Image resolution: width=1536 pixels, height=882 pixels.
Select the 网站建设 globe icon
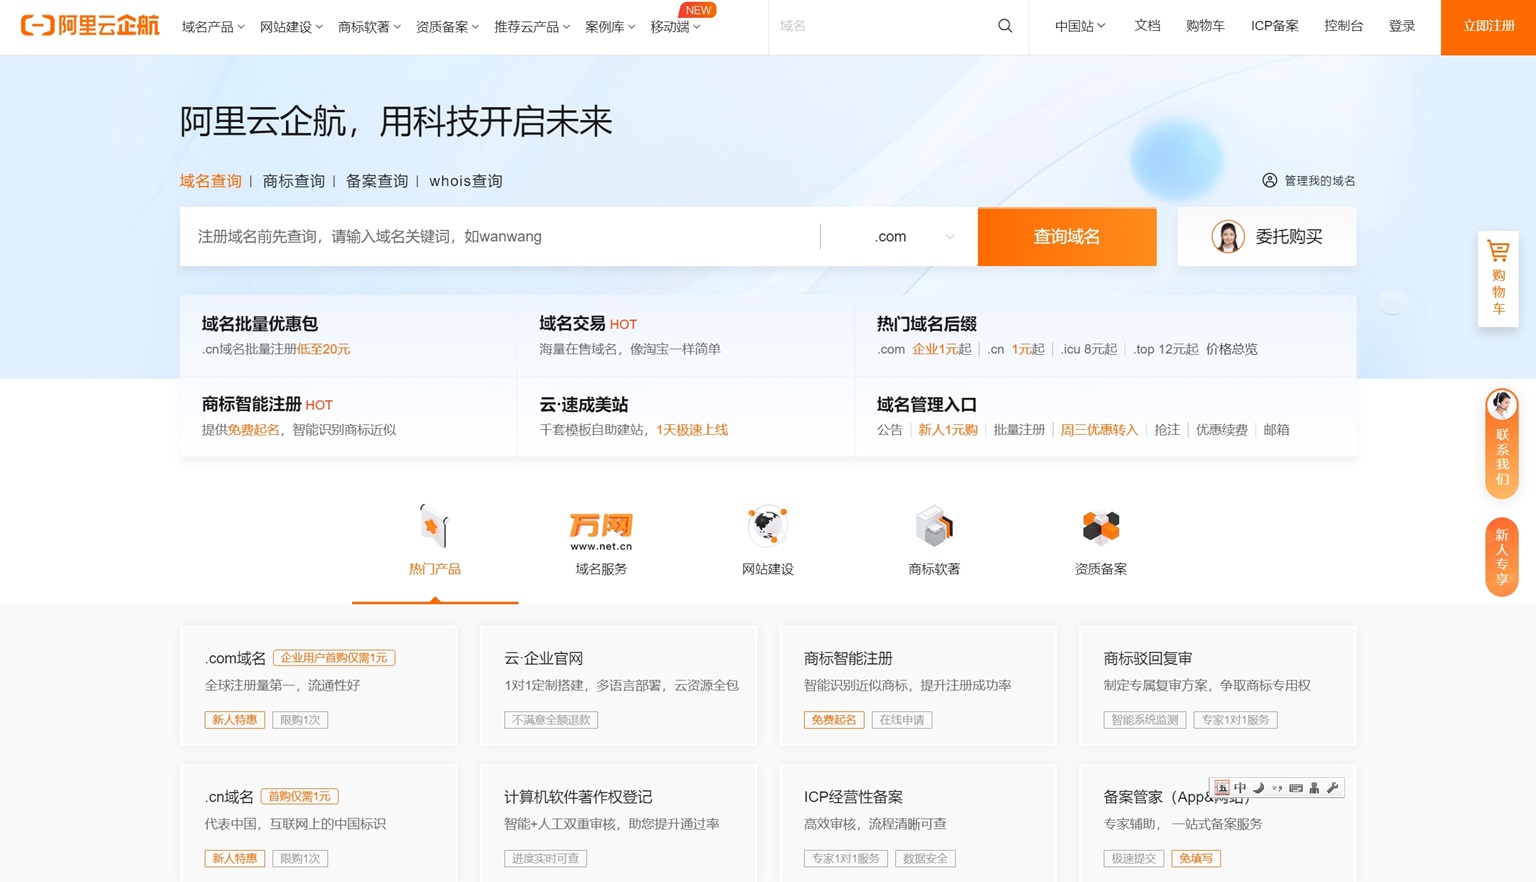(767, 526)
